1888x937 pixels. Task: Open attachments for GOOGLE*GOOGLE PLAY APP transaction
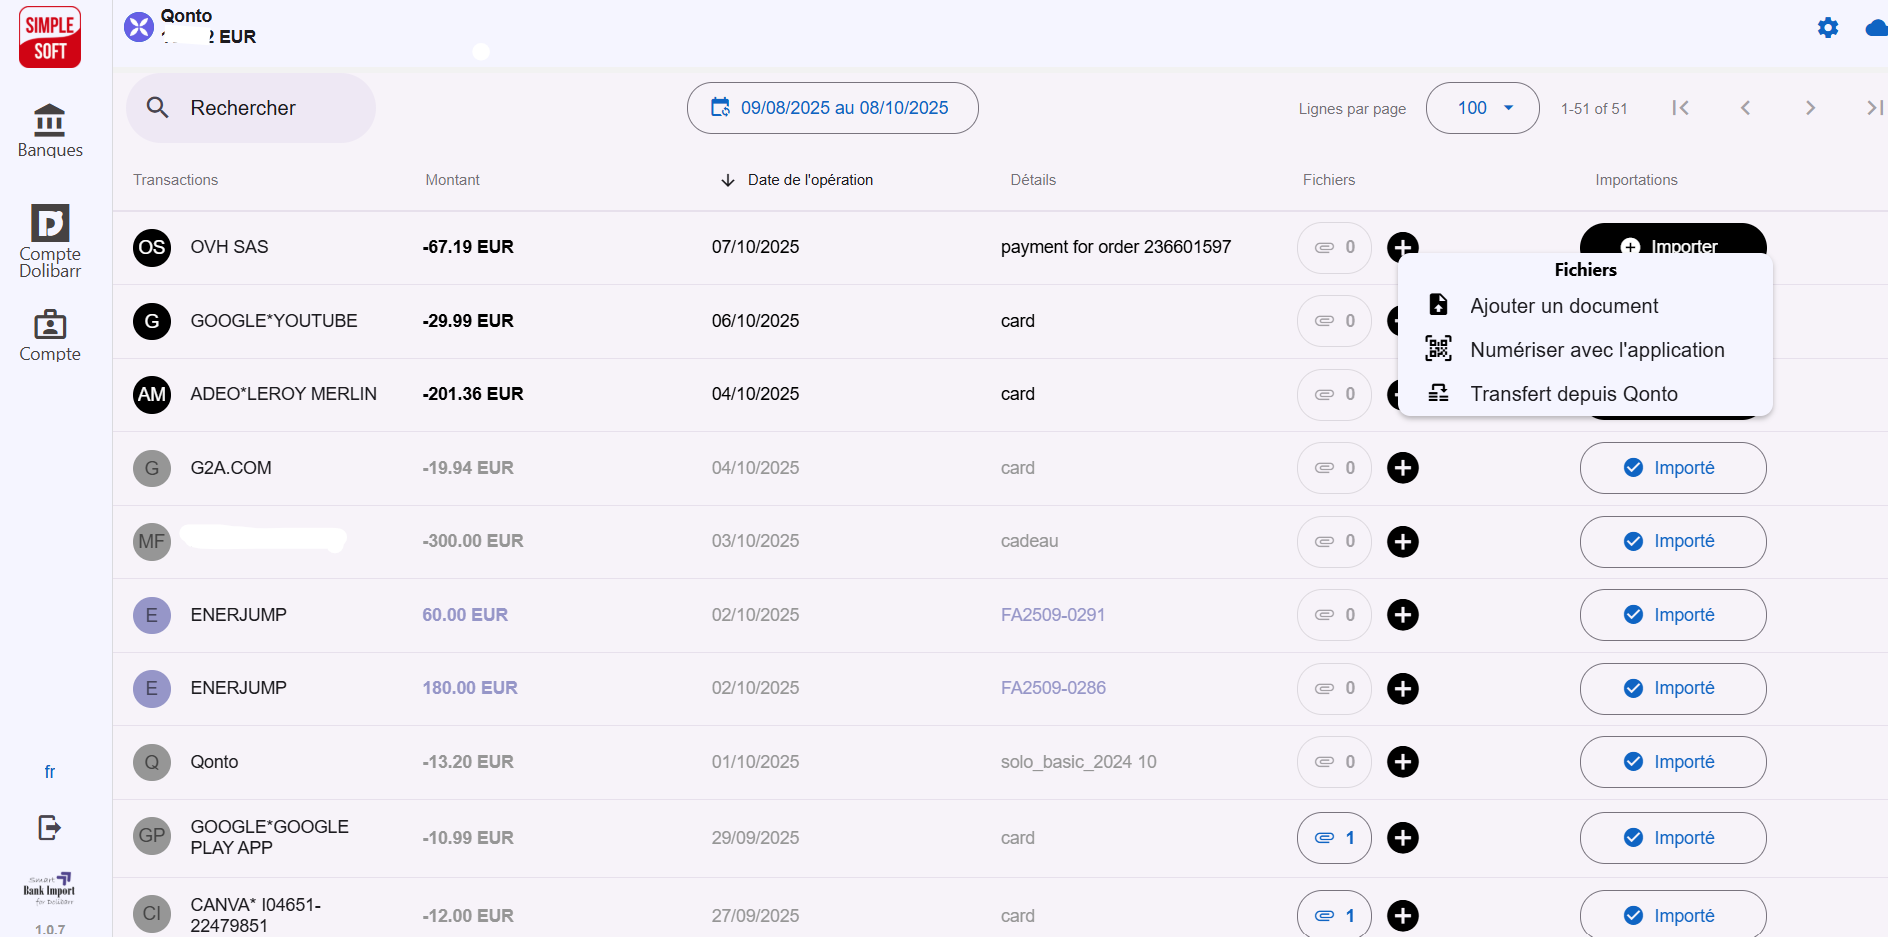click(x=1333, y=837)
